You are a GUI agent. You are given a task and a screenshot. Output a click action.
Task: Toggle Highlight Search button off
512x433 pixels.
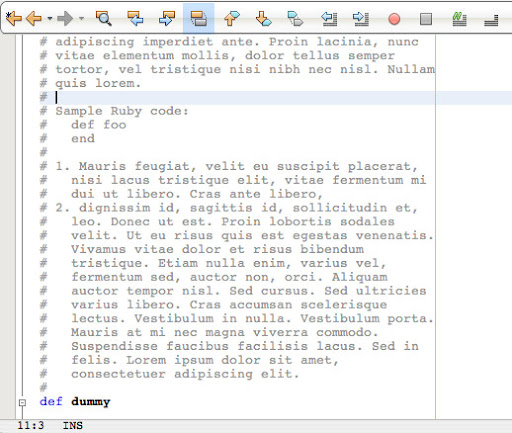coord(199,18)
